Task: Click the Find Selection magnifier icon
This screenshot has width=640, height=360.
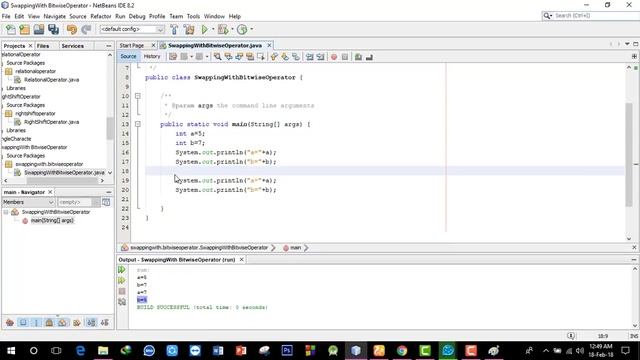Action: pos(218,57)
